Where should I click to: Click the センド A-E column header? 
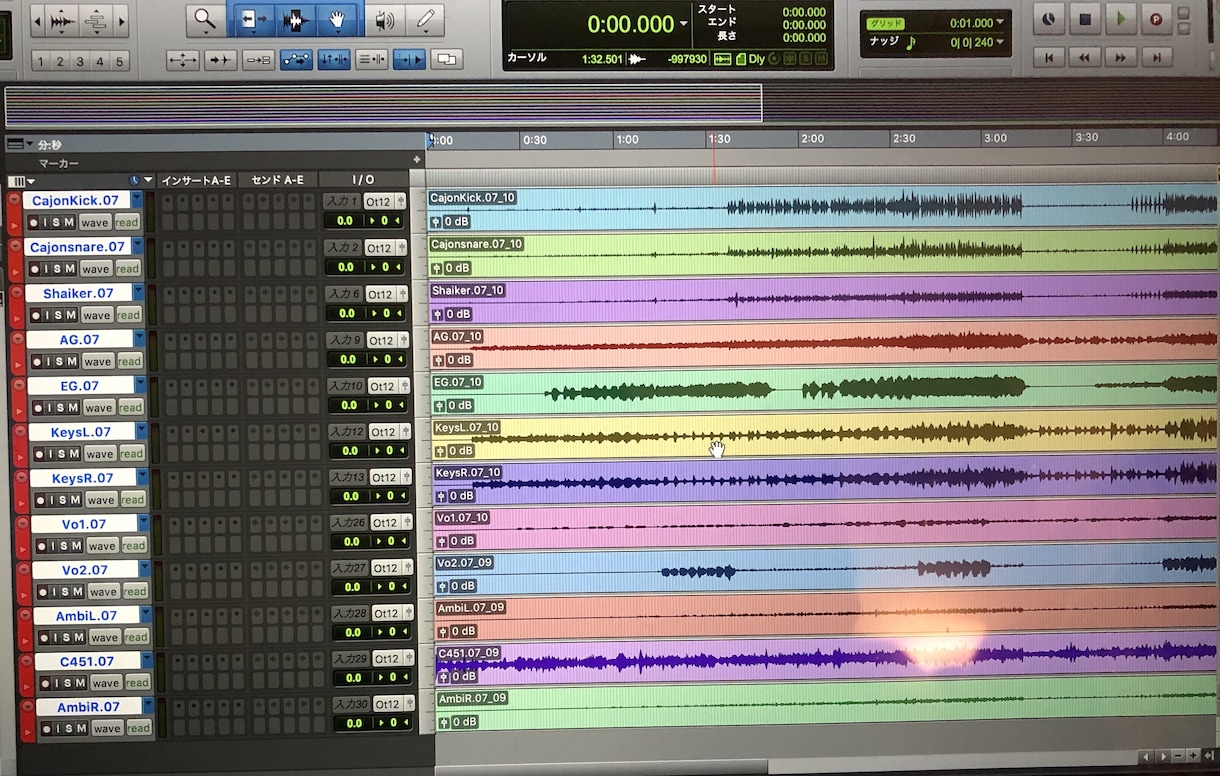coord(277,180)
